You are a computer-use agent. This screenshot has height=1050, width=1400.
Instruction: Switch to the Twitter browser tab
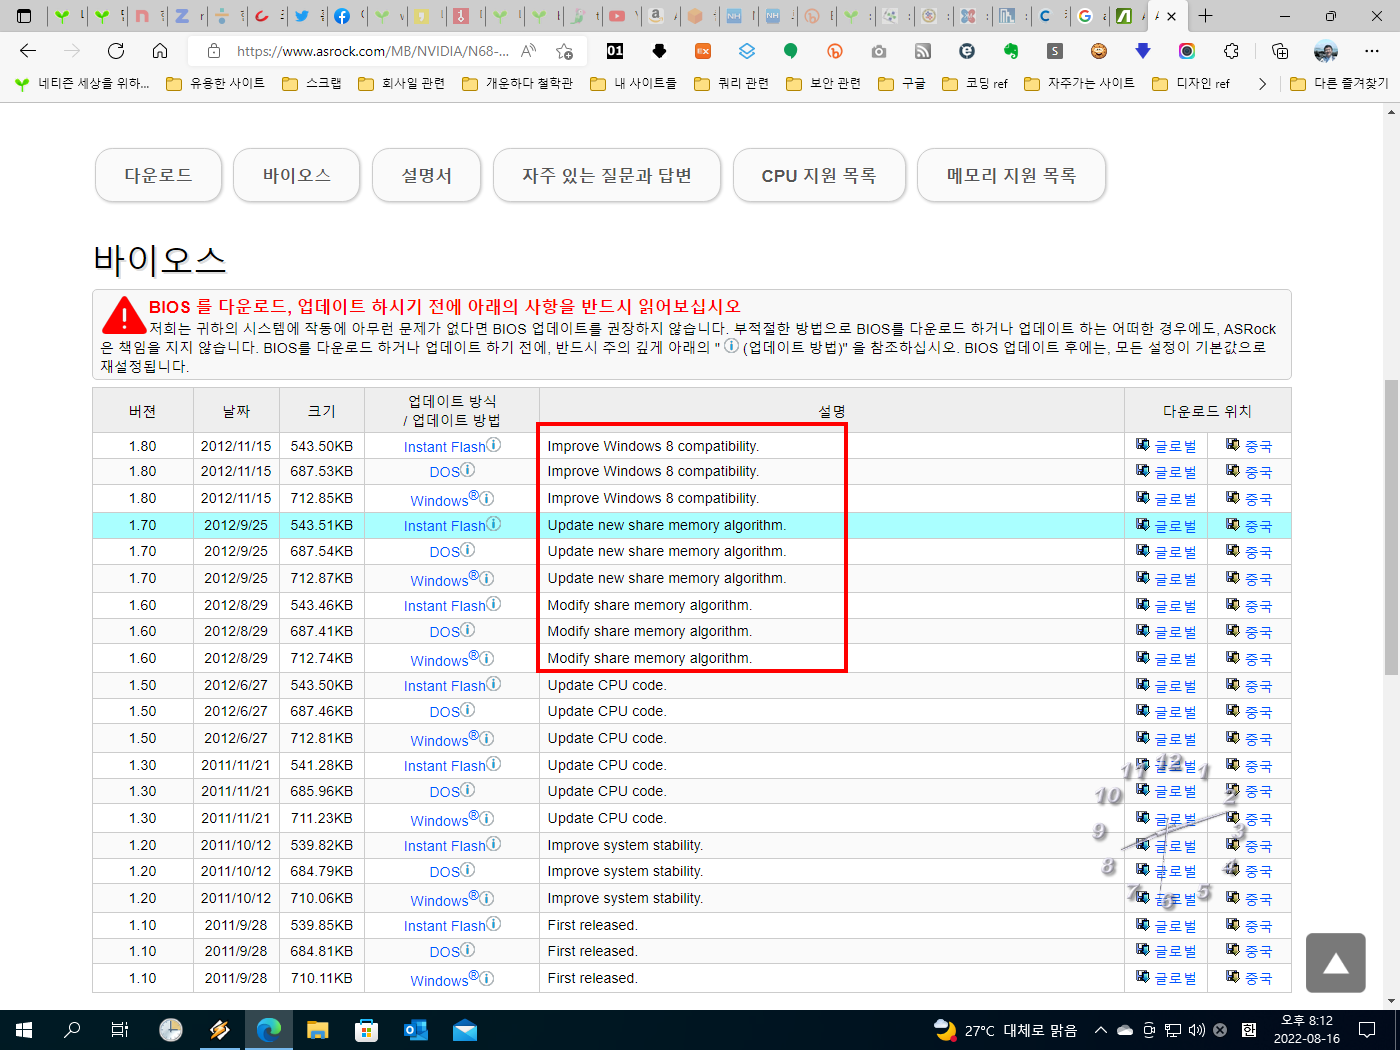point(301,16)
